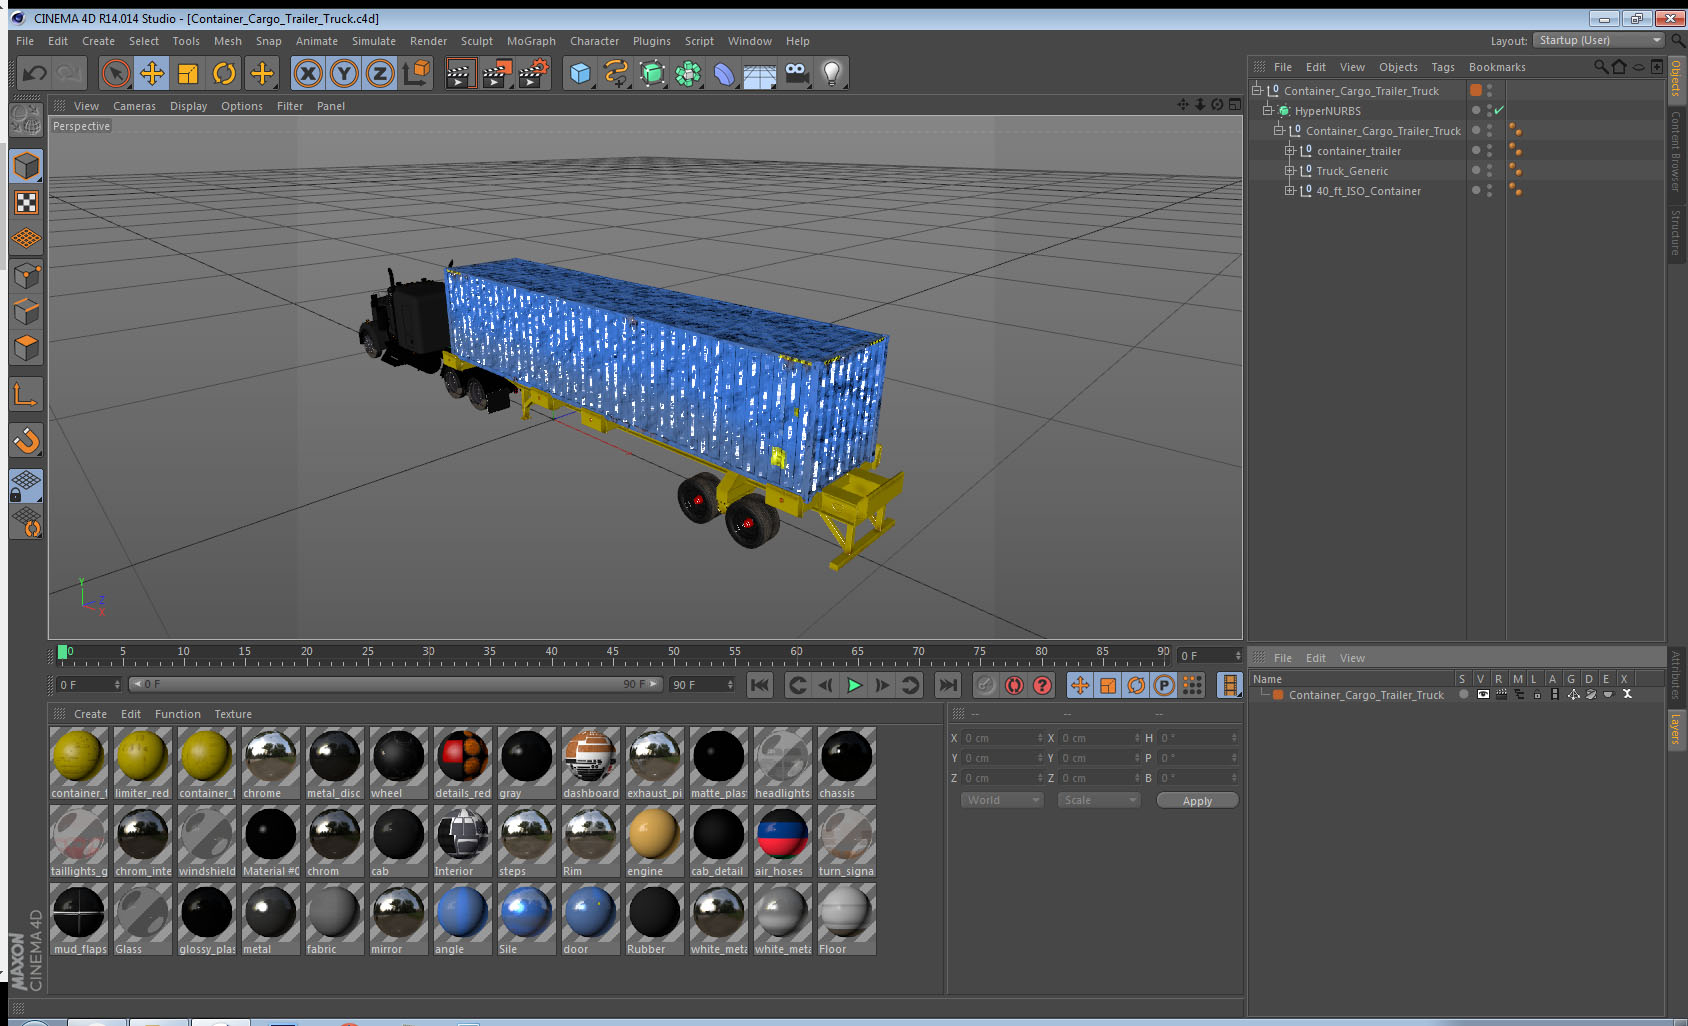Add a cube primitive object
Image resolution: width=1688 pixels, height=1026 pixels.
[580, 73]
